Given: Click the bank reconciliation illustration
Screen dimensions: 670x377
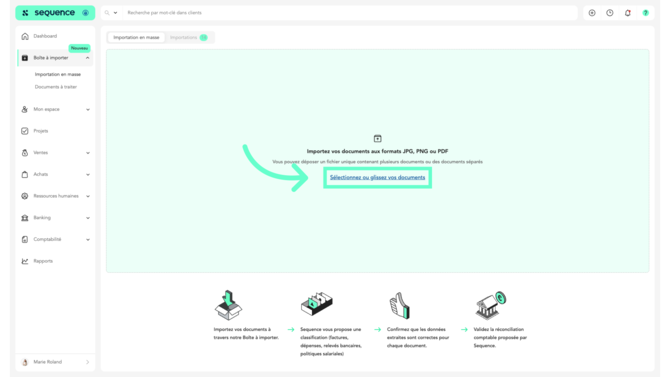Looking at the screenshot, I should click(x=491, y=305).
